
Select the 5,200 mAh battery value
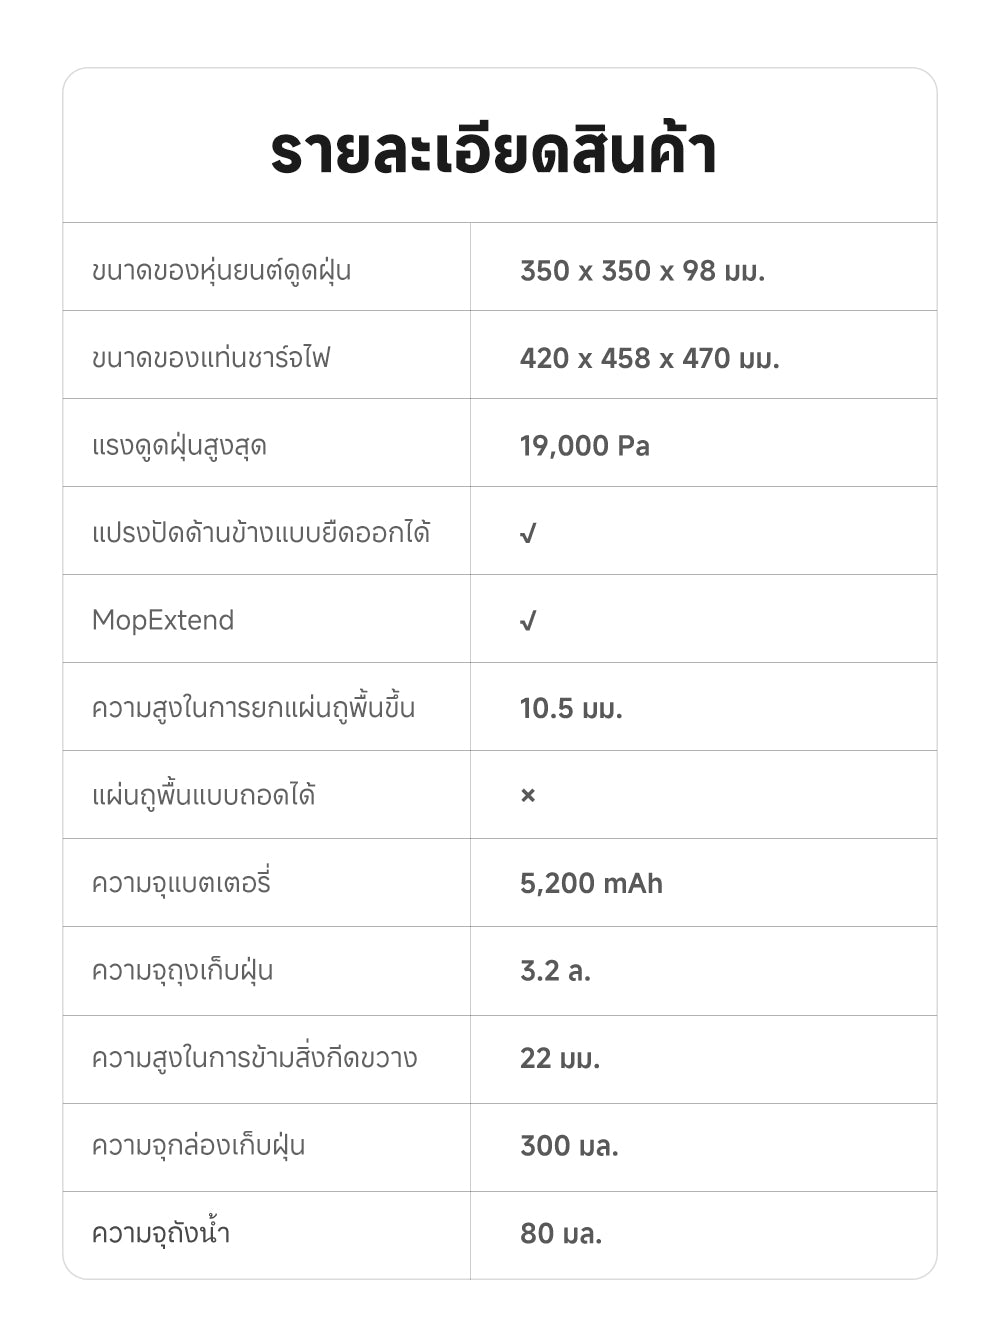[x=591, y=883]
